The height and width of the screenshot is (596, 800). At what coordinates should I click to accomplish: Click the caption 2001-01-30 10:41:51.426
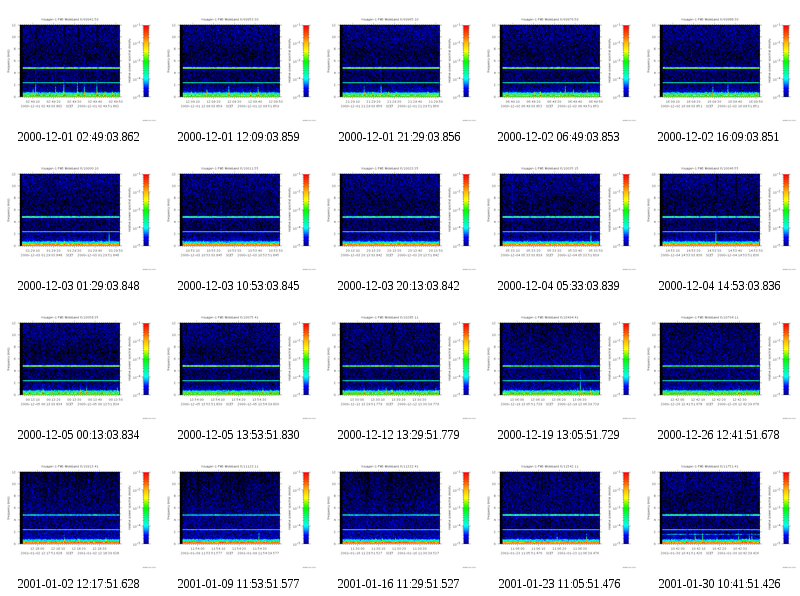pyautogui.click(x=719, y=584)
